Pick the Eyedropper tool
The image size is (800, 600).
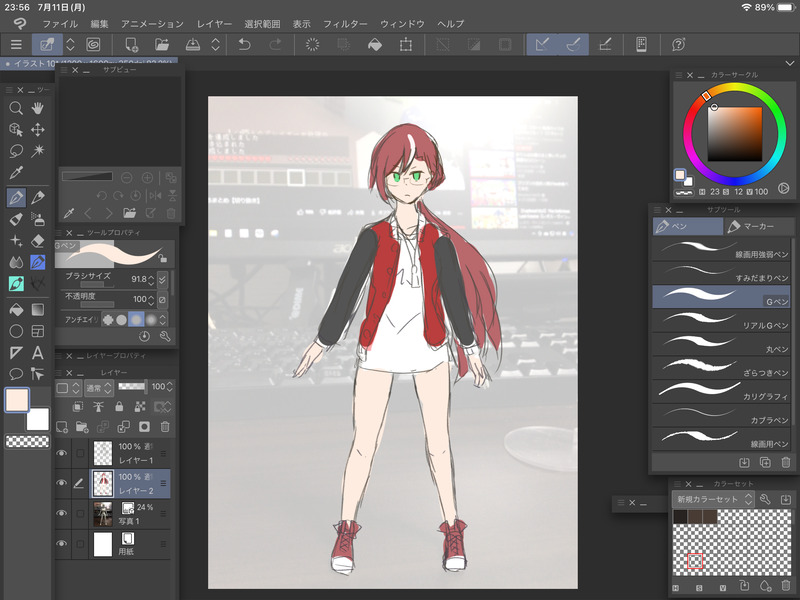[x=16, y=174]
